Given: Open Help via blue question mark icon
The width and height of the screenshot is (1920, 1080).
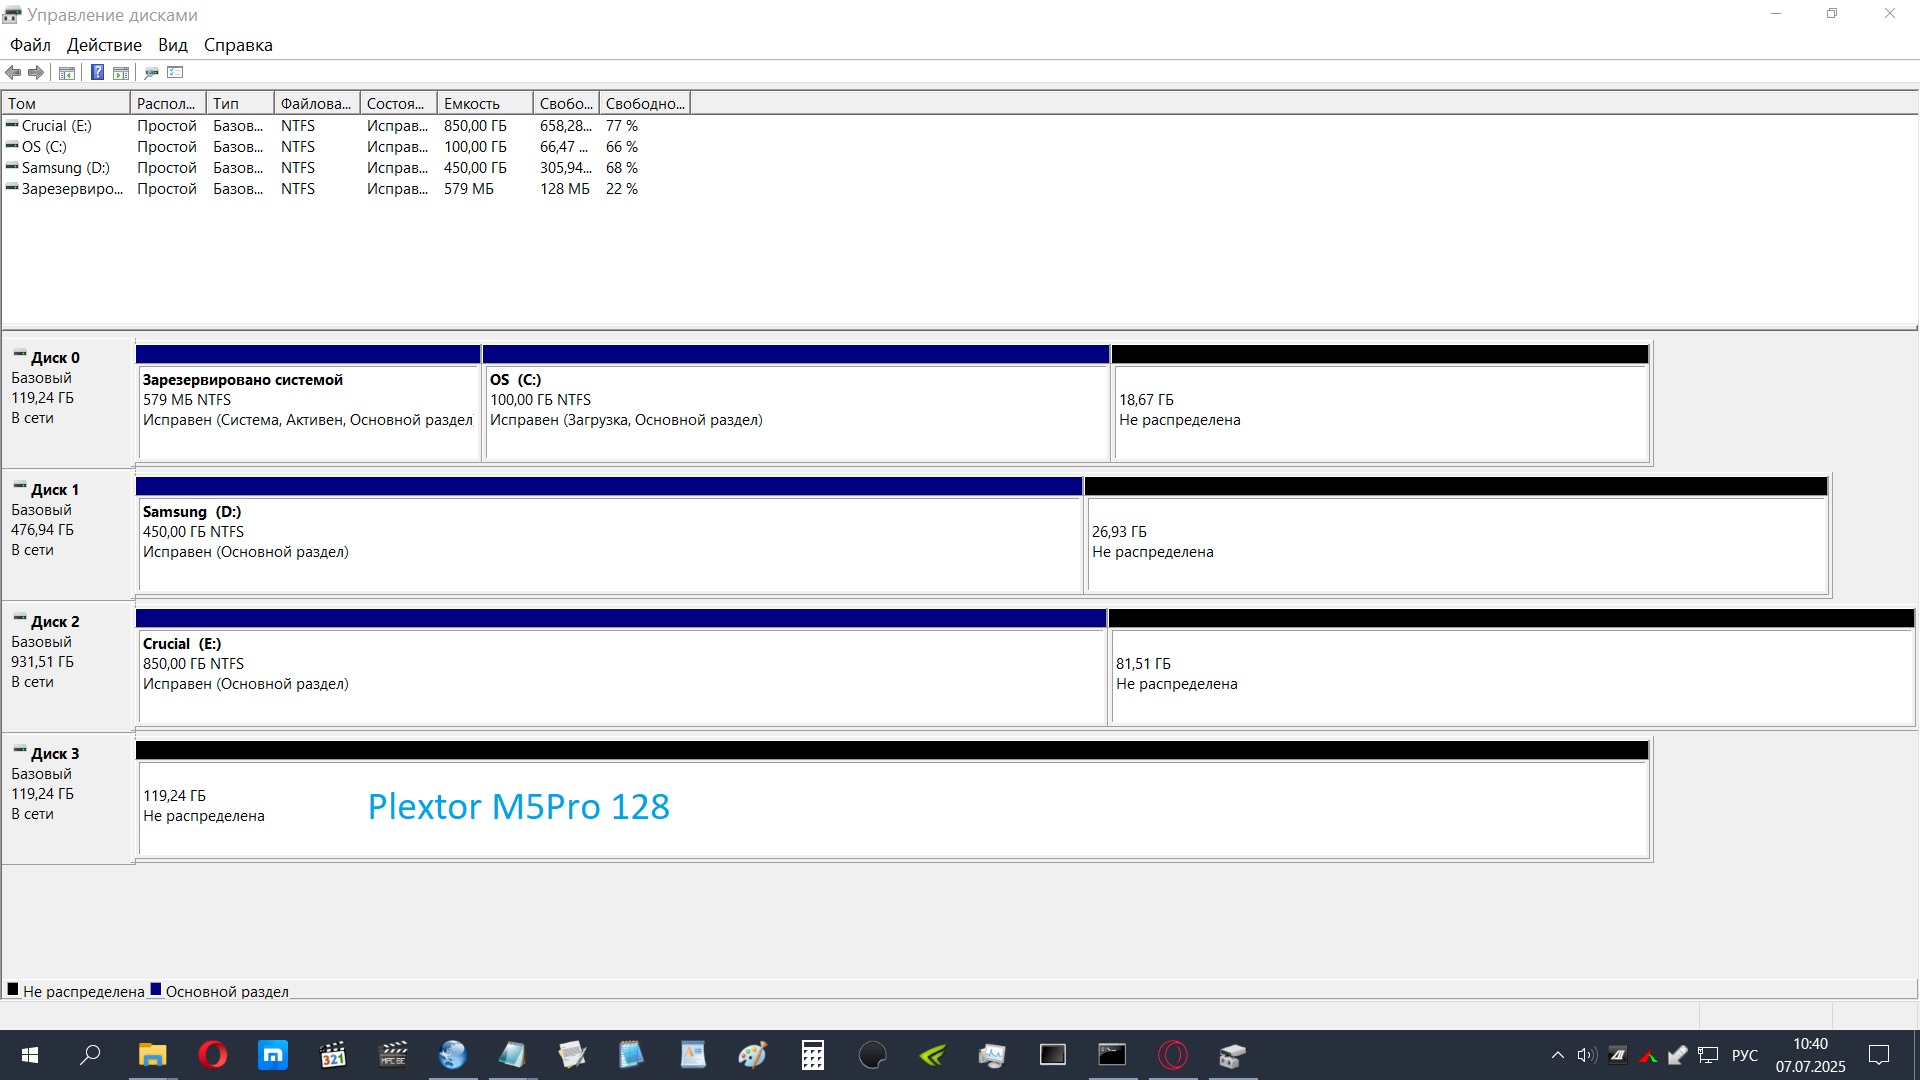Looking at the screenshot, I should 97,72.
